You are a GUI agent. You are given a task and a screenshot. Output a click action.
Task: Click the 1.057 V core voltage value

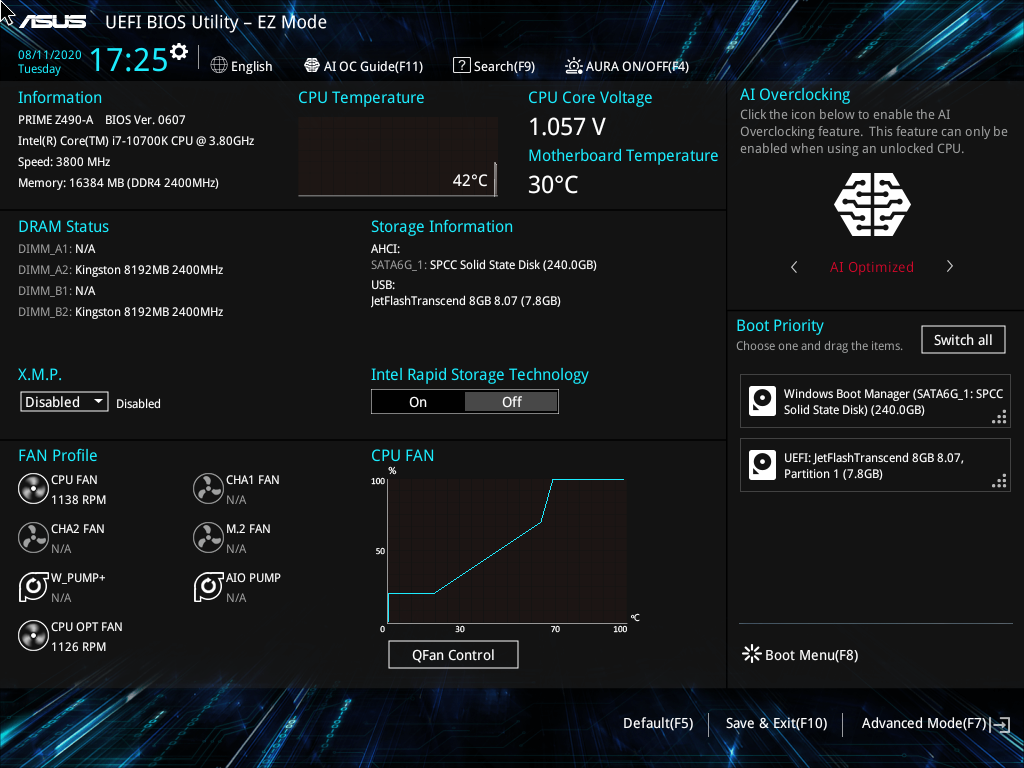pyautogui.click(x=567, y=127)
